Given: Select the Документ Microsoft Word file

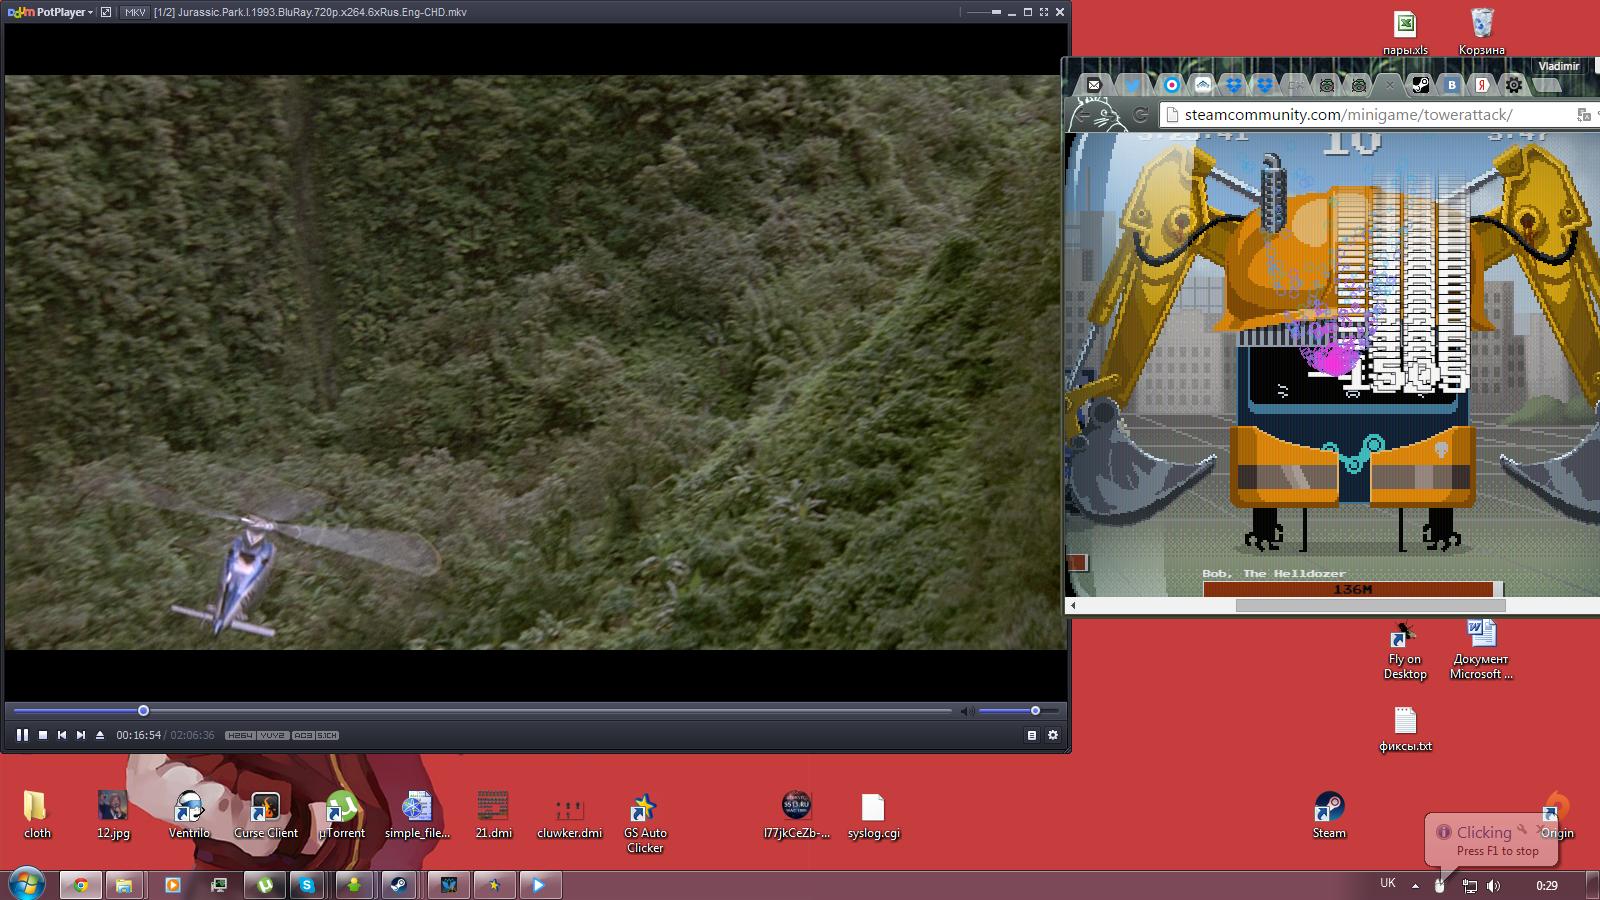Looking at the screenshot, I should pos(1481,650).
